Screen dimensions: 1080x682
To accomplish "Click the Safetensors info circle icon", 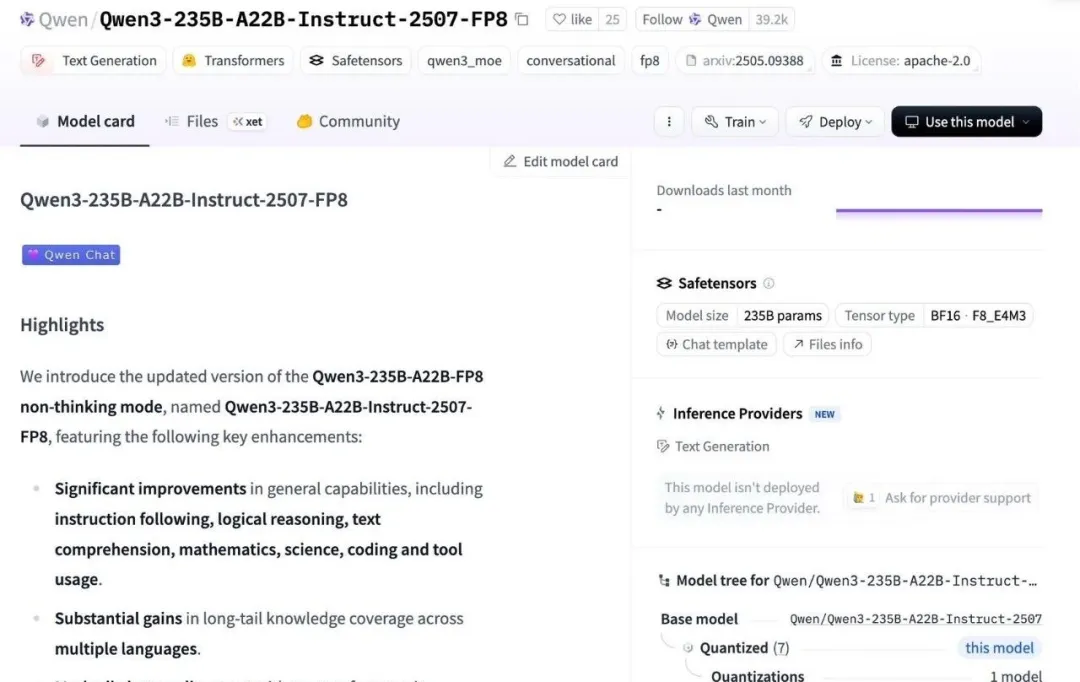I will pyautogui.click(x=769, y=283).
